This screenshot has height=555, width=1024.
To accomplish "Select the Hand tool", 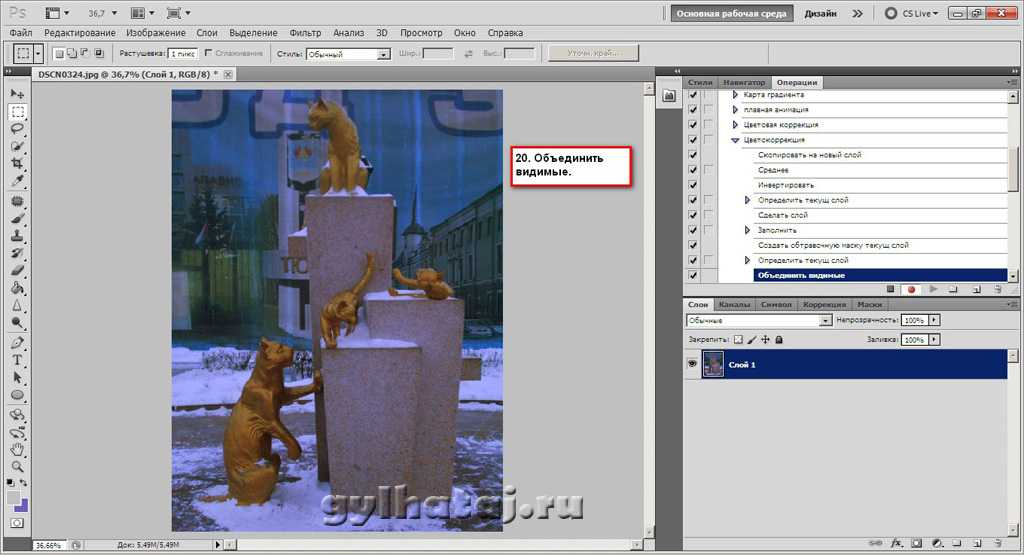I will pyautogui.click(x=17, y=449).
